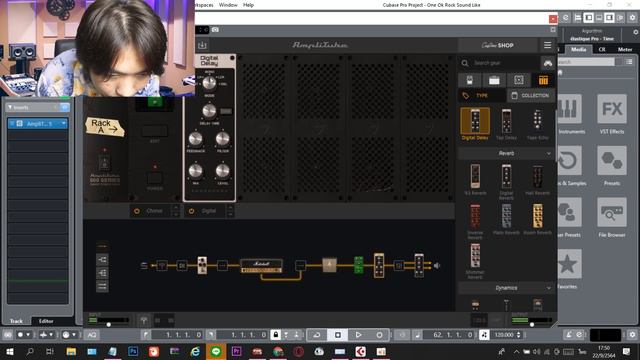The image size is (640, 360).
Task: Switch to the CR tab in right zone
Action: (602, 49)
